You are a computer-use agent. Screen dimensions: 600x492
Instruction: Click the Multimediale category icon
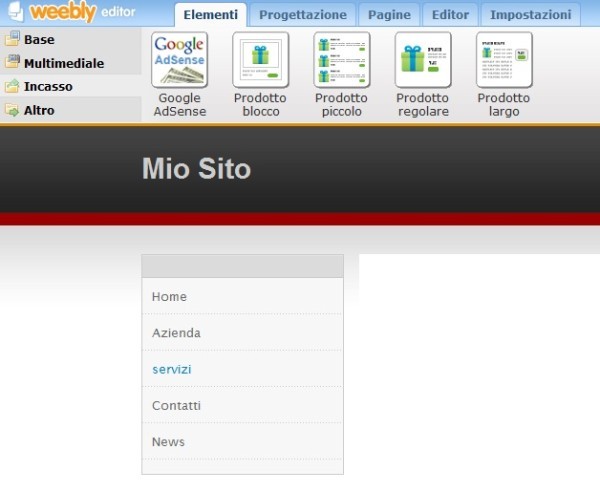pyautogui.click(x=12, y=63)
